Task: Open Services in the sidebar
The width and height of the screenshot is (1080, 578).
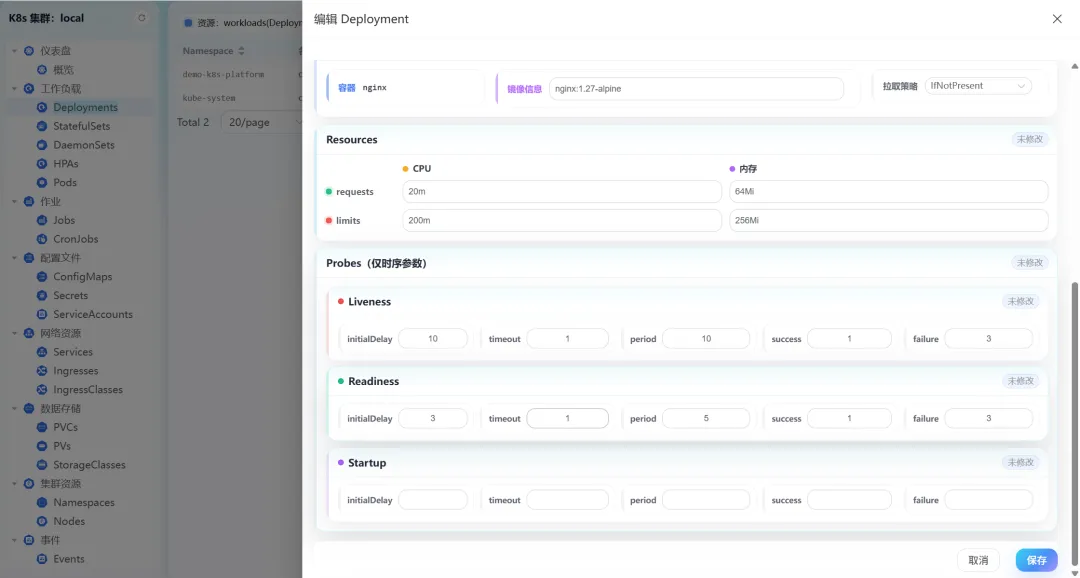Action: pos(73,352)
